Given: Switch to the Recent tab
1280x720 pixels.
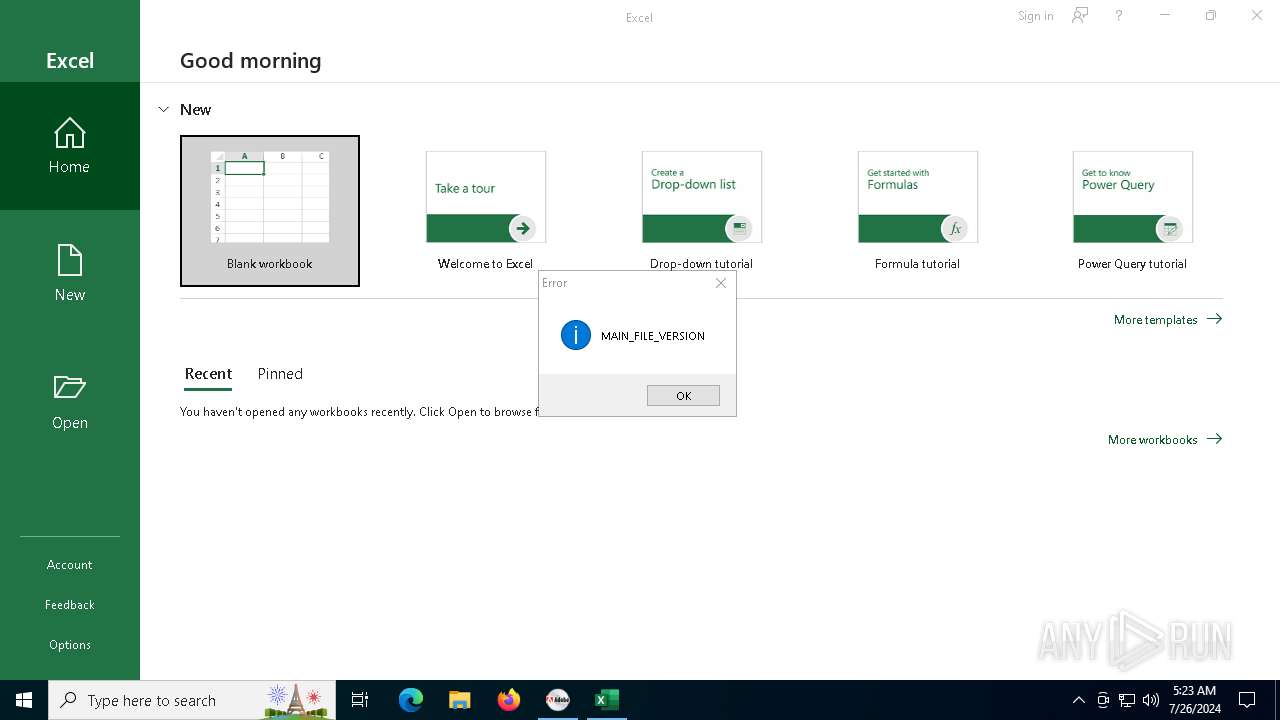Looking at the screenshot, I should tap(208, 374).
